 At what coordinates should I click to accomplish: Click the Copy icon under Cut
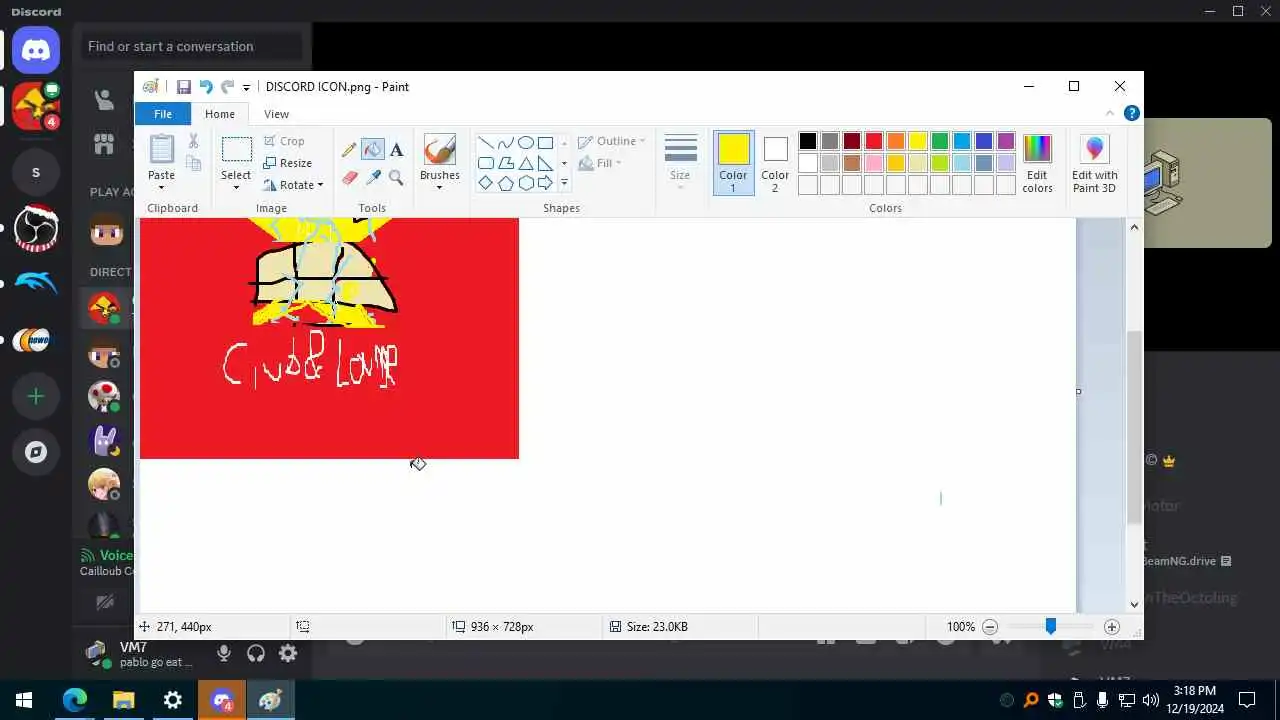pos(193,164)
